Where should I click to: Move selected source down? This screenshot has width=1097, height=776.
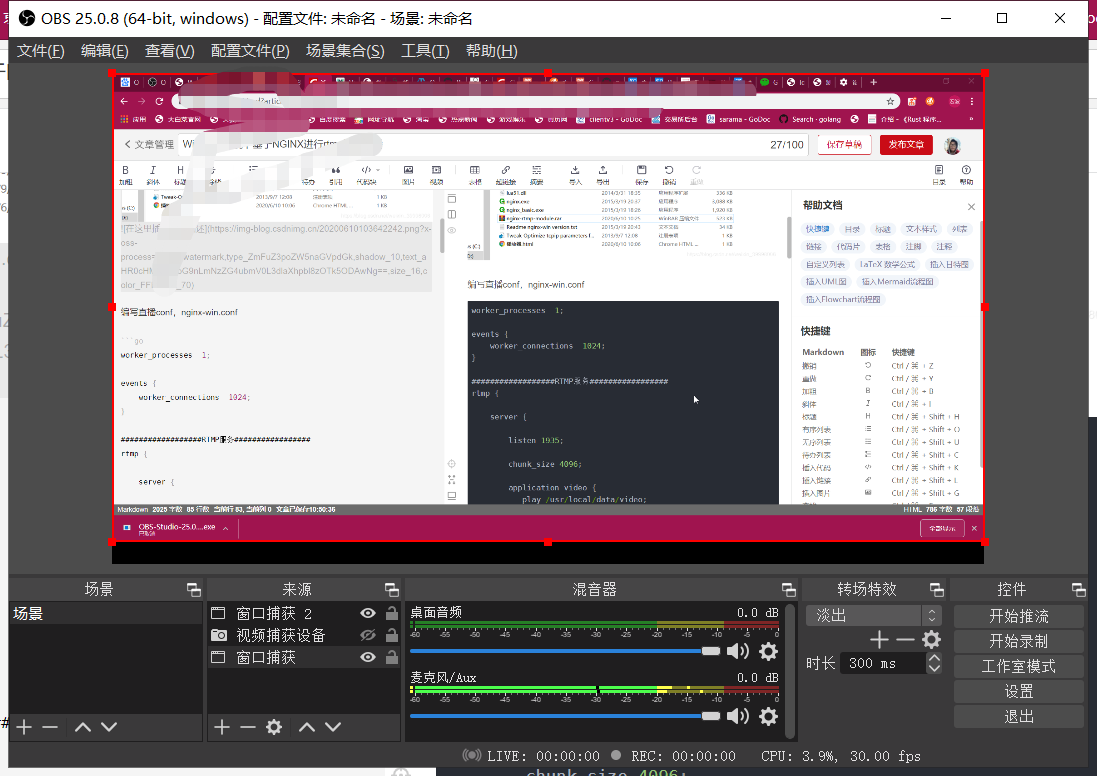333,727
